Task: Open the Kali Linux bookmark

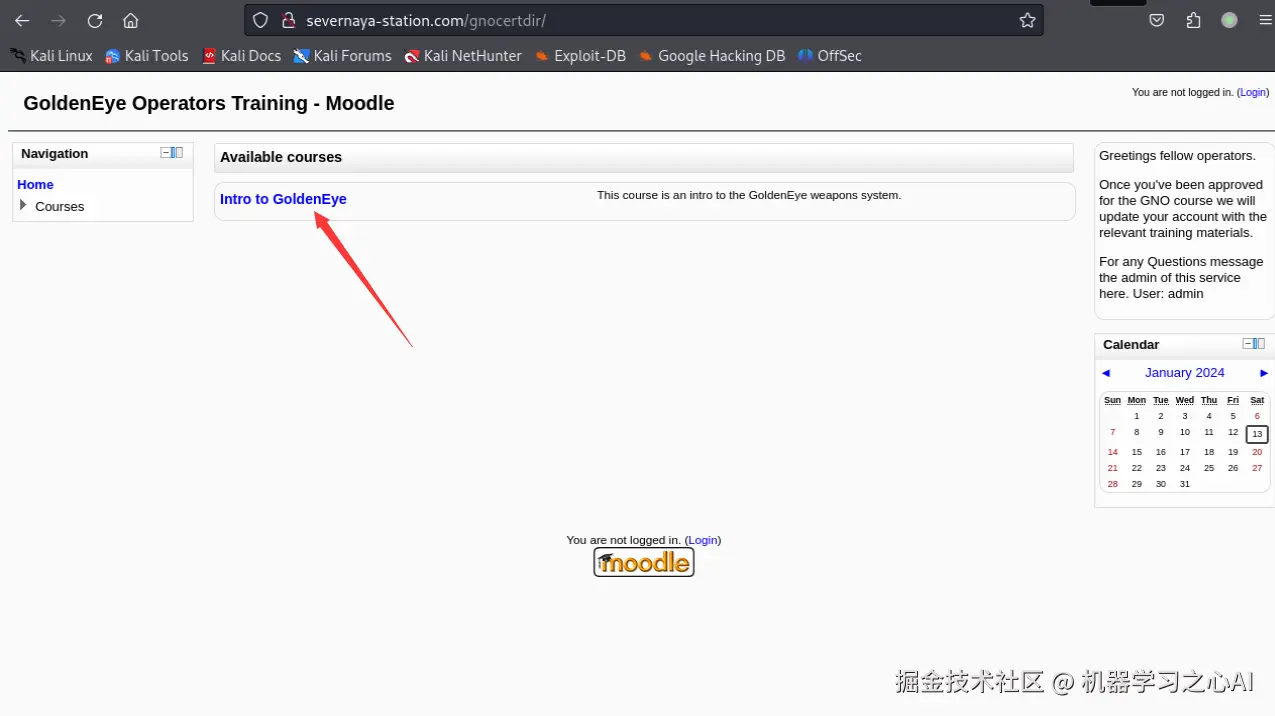Action: 51,56
